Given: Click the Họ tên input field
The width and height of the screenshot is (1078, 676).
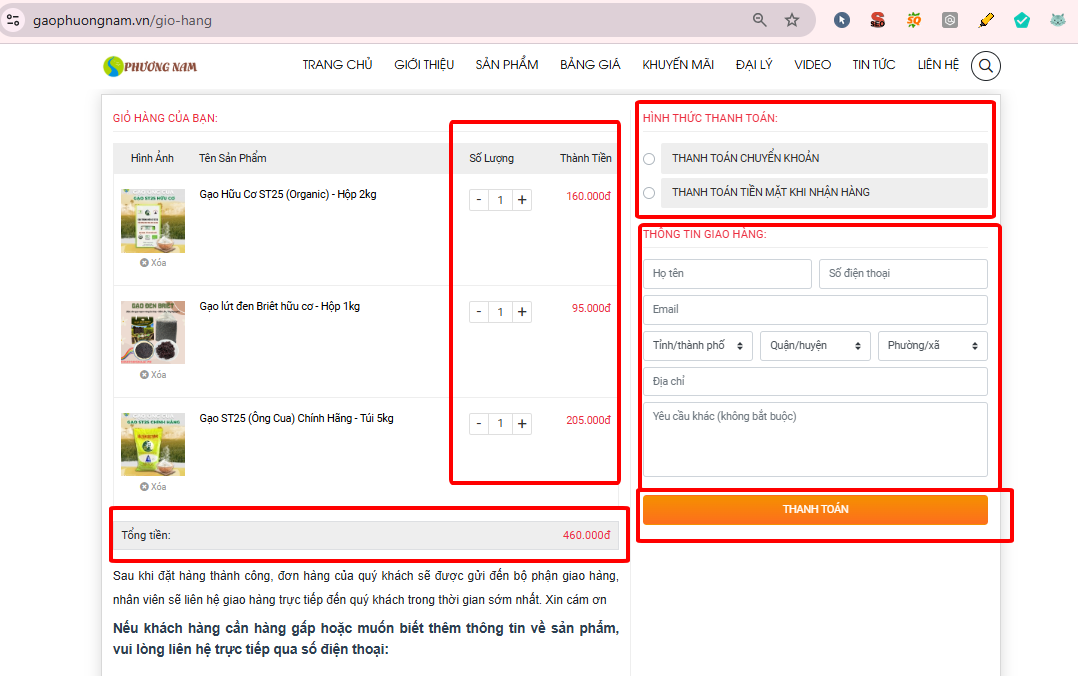Looking at the screenshot, I should click(727, 274).
